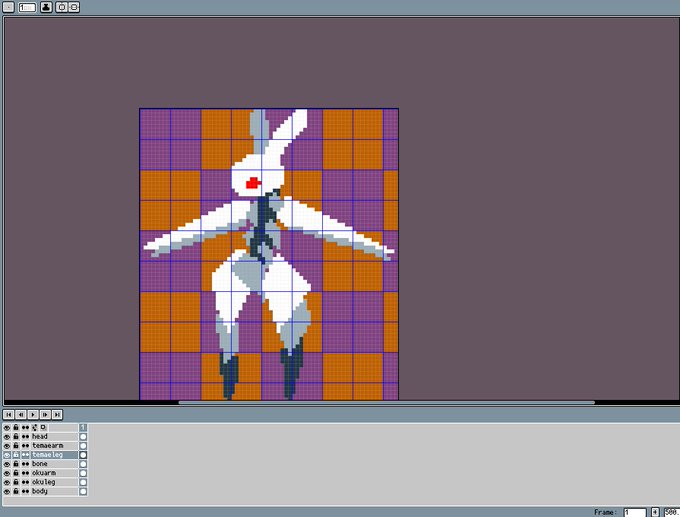Screen dimensions: 680x517
Task: Toggle the body layer's lock icon
Action: 16,491
